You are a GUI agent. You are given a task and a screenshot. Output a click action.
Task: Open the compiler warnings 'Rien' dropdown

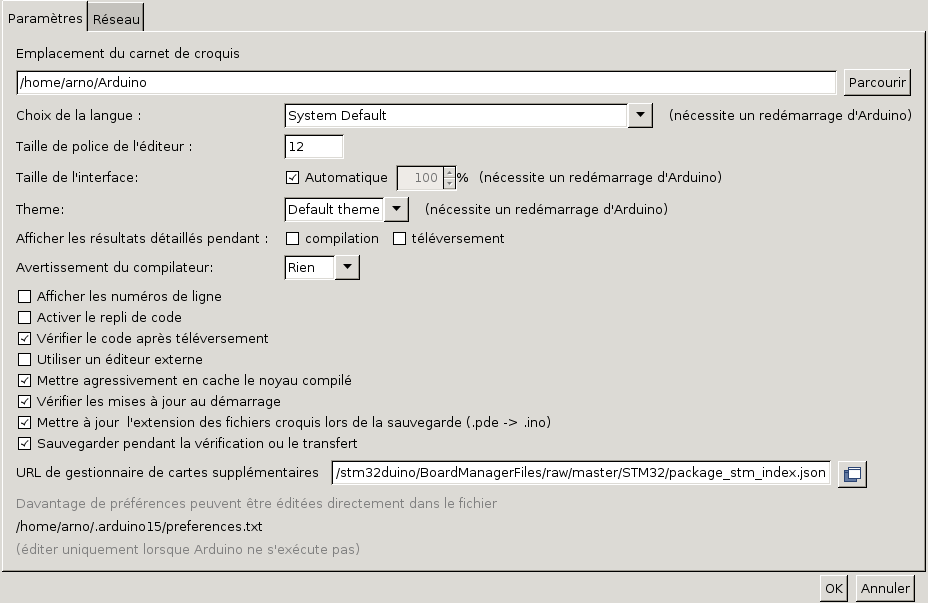click(x=346, y=268)
